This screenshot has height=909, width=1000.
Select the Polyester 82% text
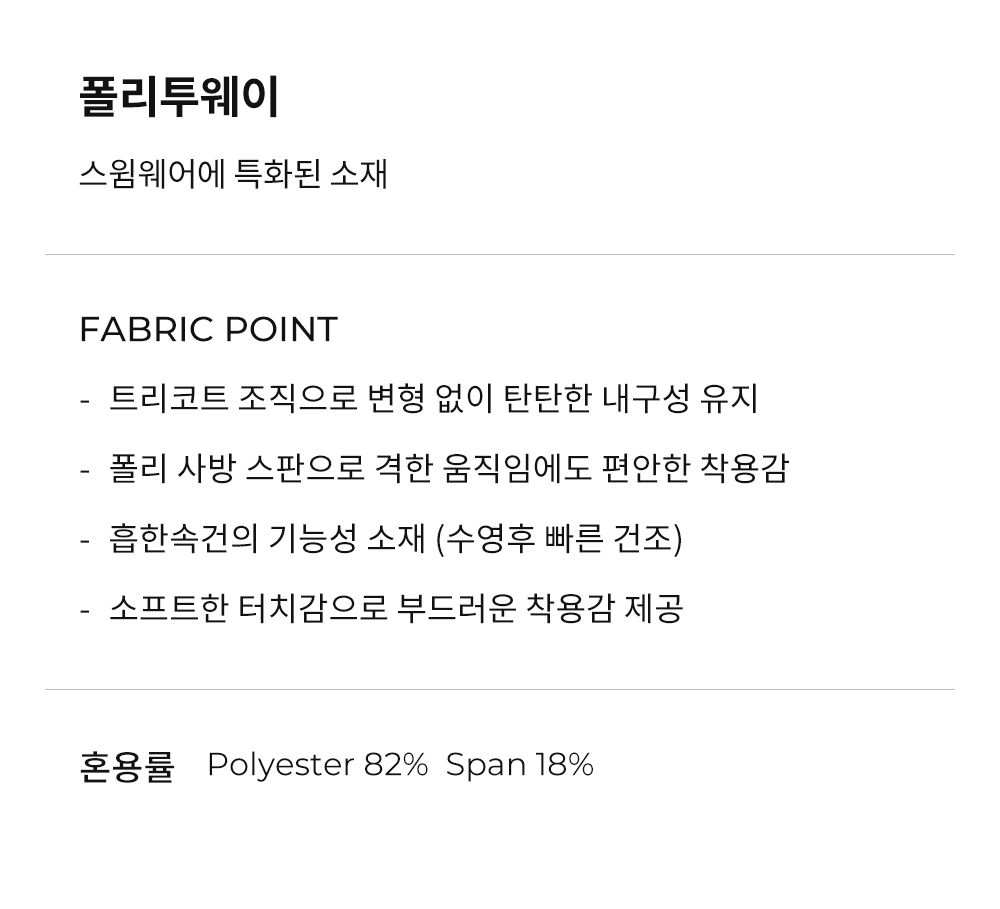317,765
